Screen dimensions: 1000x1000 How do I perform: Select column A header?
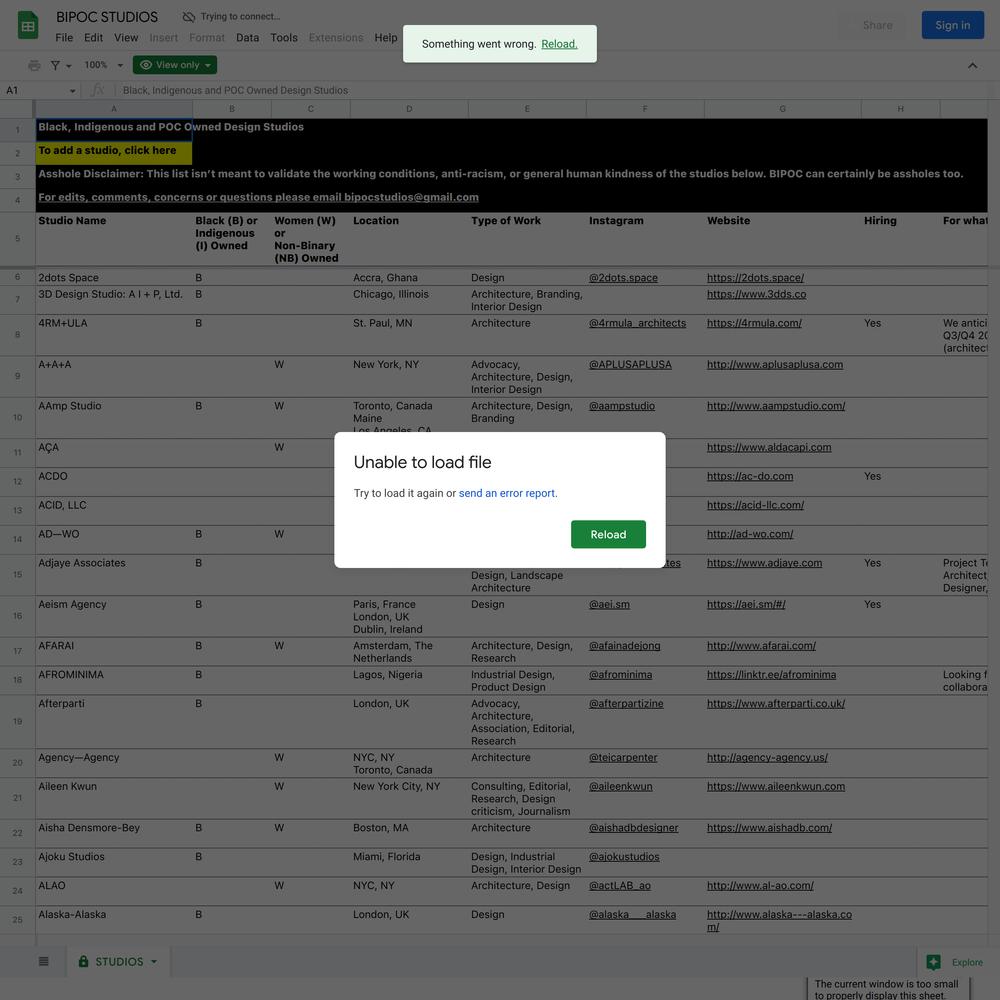114,109
